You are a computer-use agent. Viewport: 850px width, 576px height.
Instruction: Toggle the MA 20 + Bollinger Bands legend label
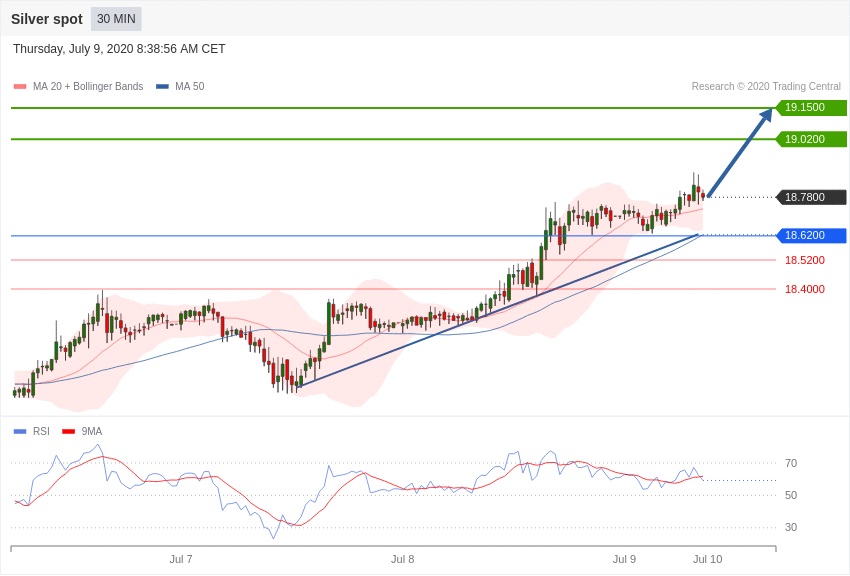88,87
